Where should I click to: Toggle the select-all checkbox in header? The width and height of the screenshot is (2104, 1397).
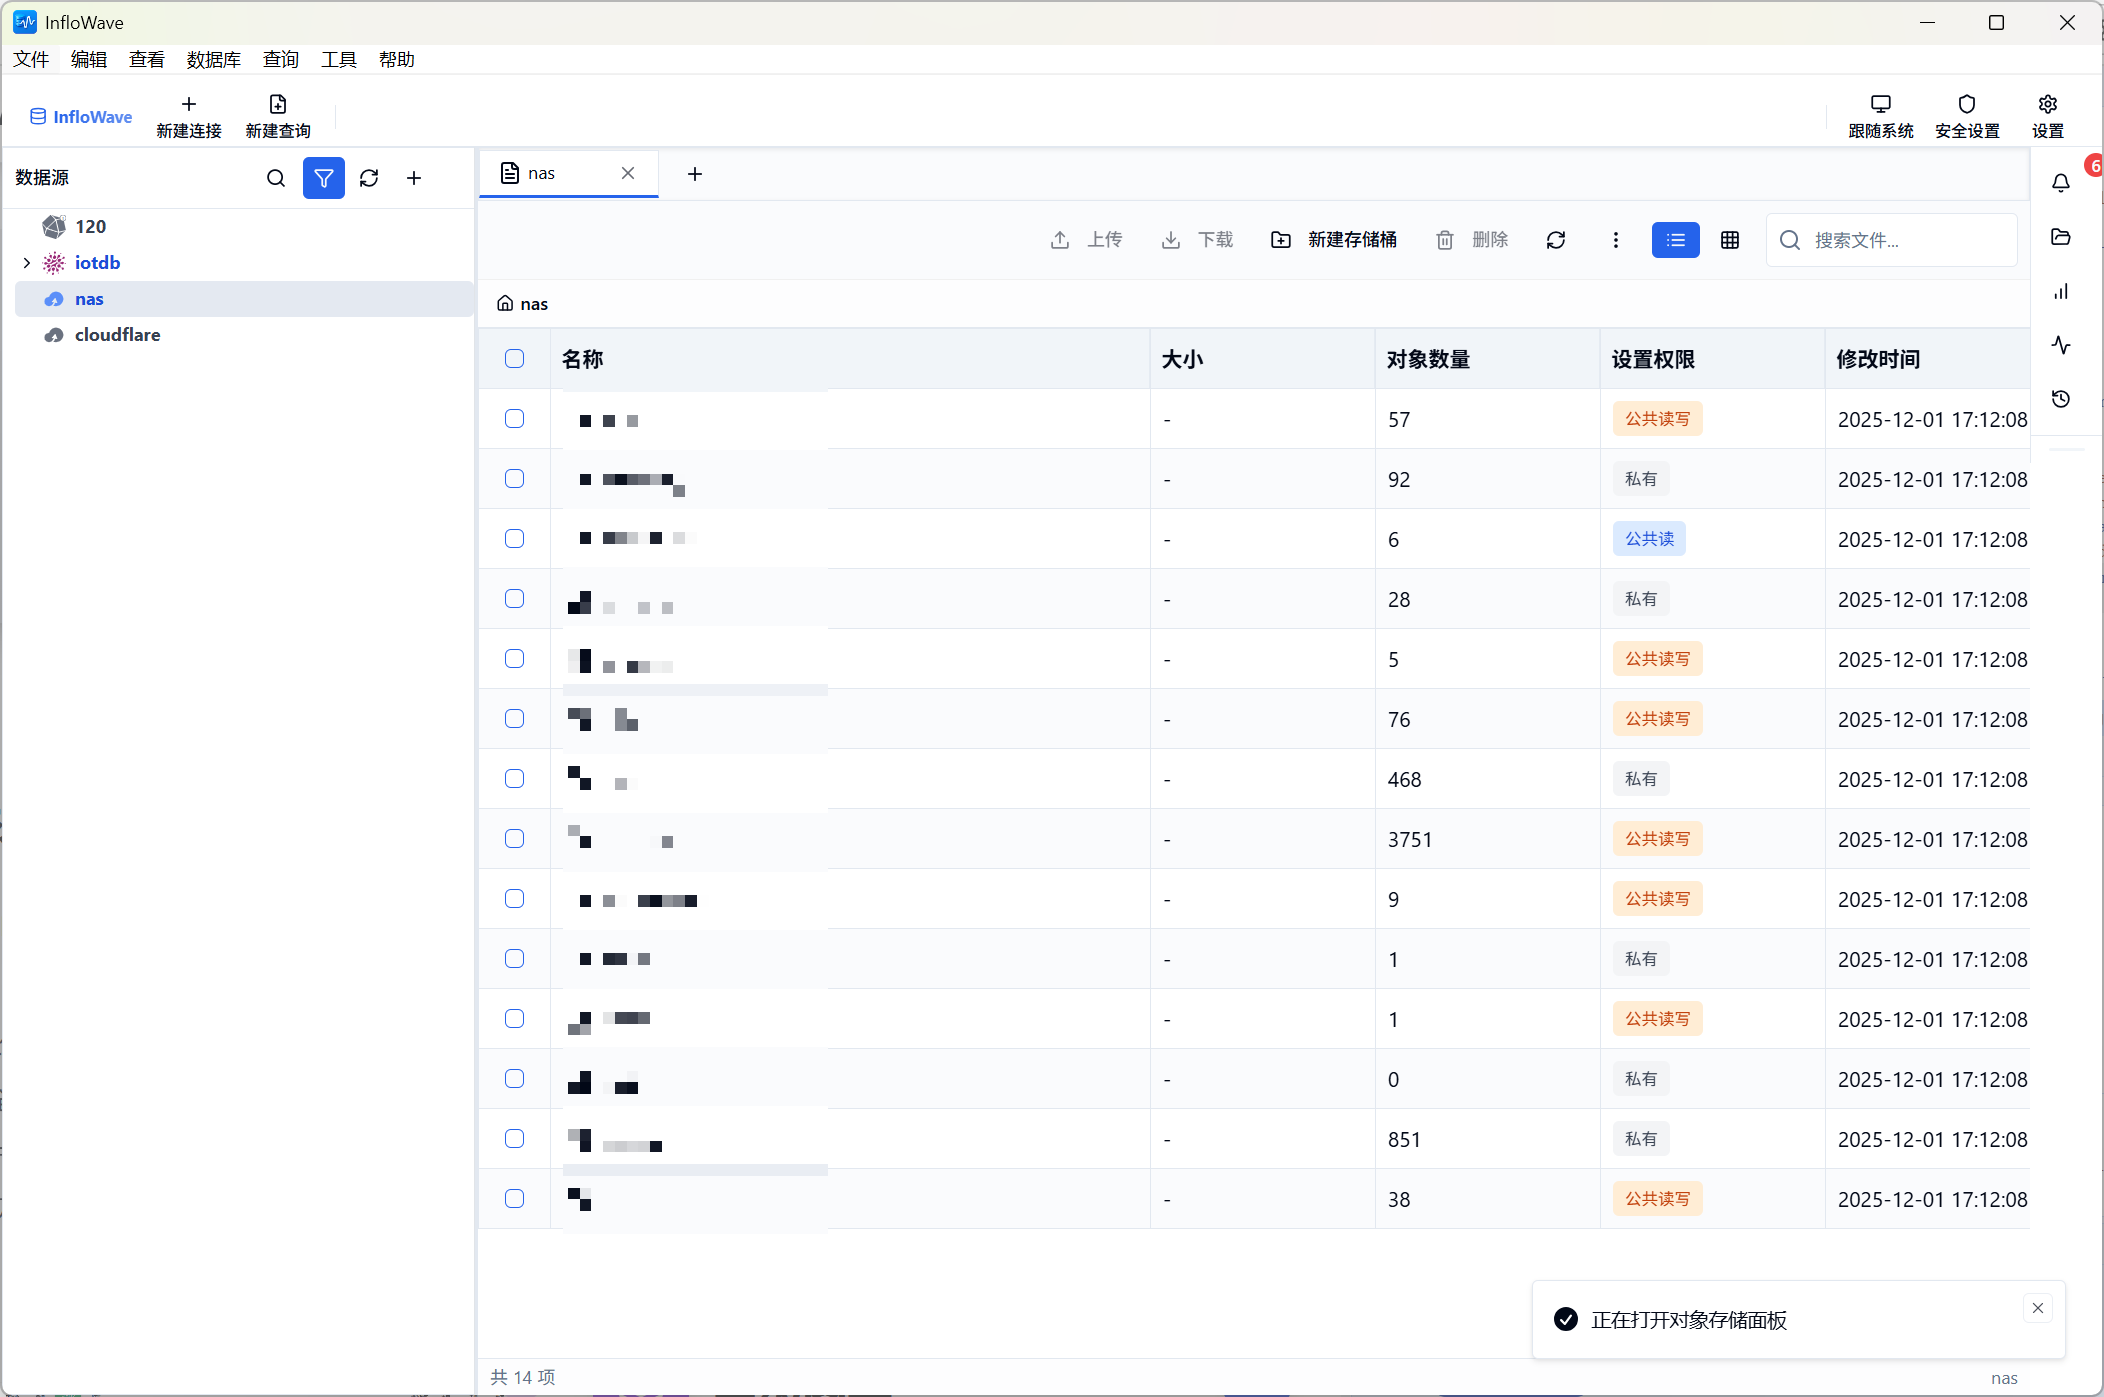click(514, 359)
